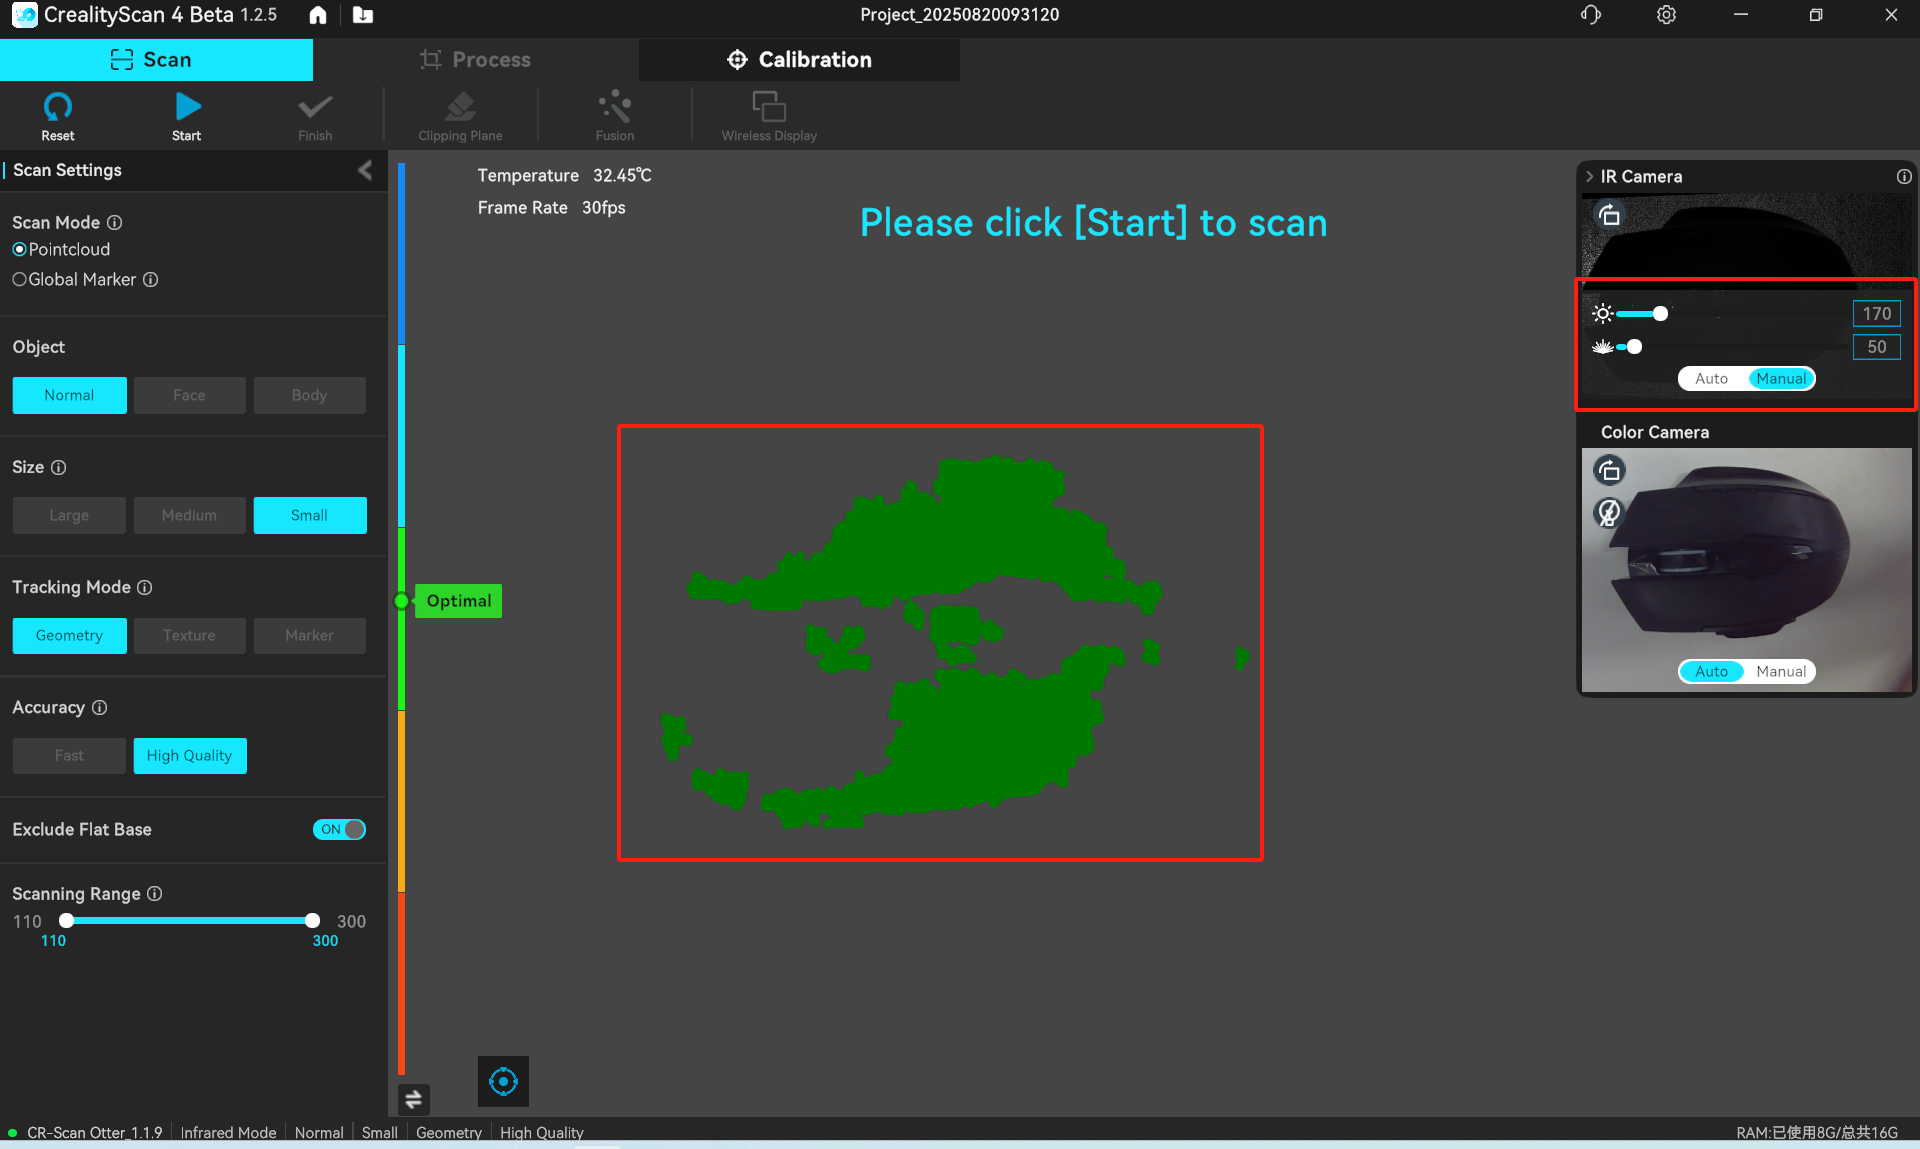
Task: Collapse the Scan Settings panel
Action: click(x=364, y=170)
